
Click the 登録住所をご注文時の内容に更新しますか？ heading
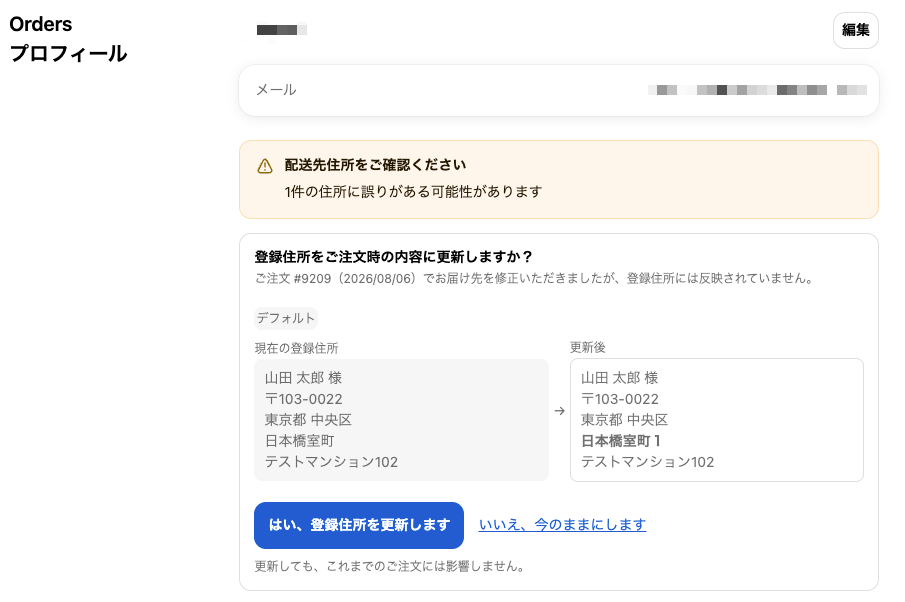[393, 256]
